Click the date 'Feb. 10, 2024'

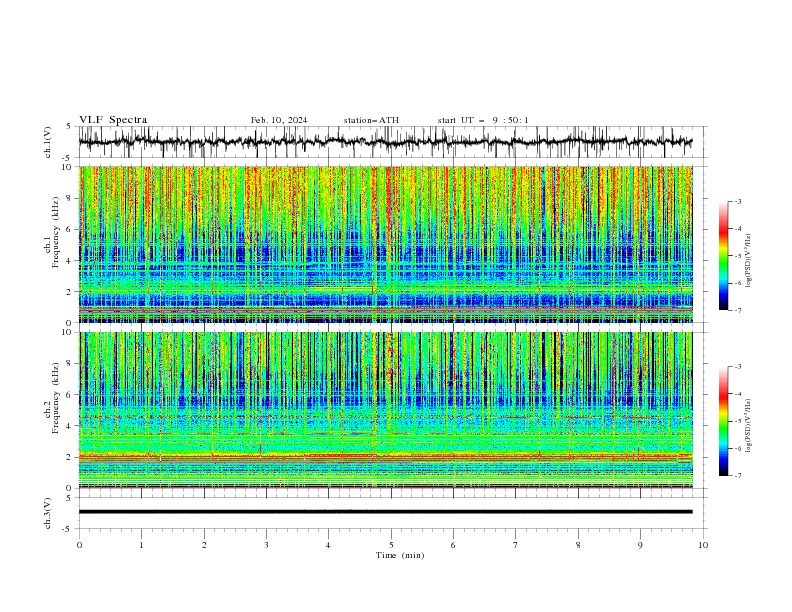279,120
